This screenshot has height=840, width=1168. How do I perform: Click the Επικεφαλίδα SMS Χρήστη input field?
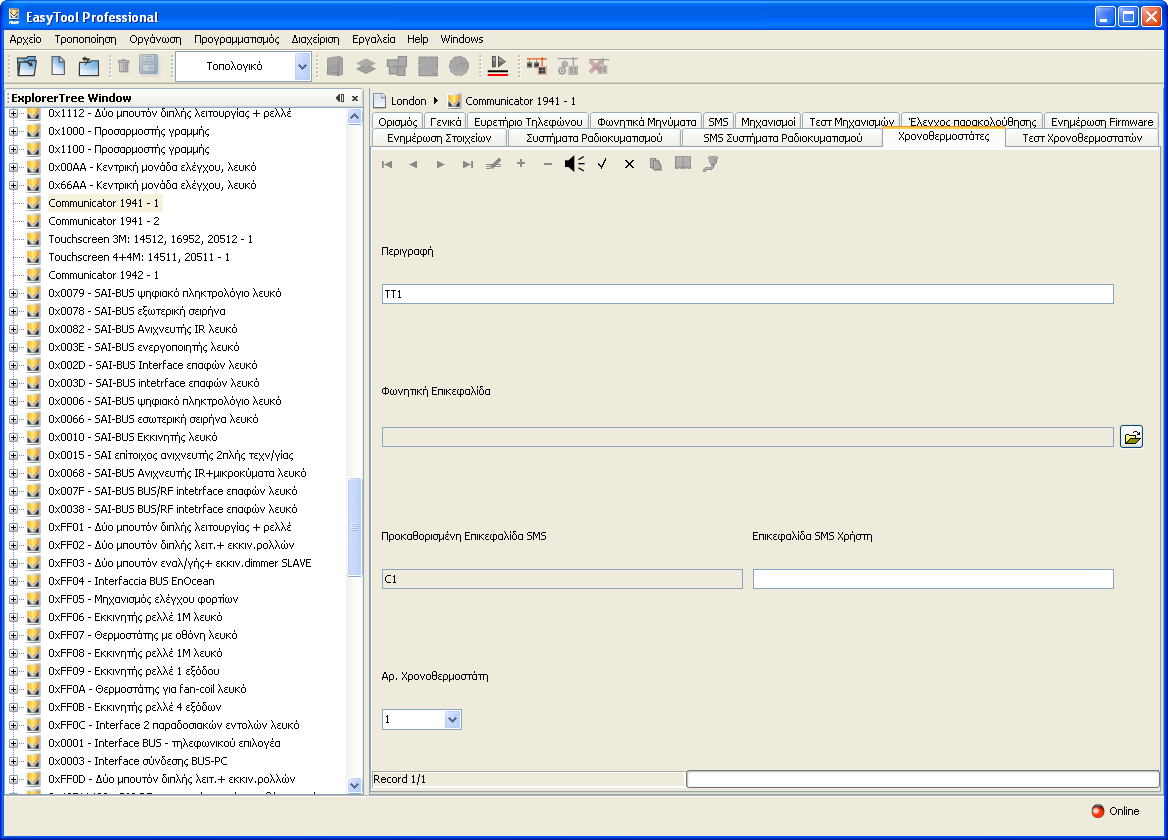pyautogui.click(x=933, y=579)
